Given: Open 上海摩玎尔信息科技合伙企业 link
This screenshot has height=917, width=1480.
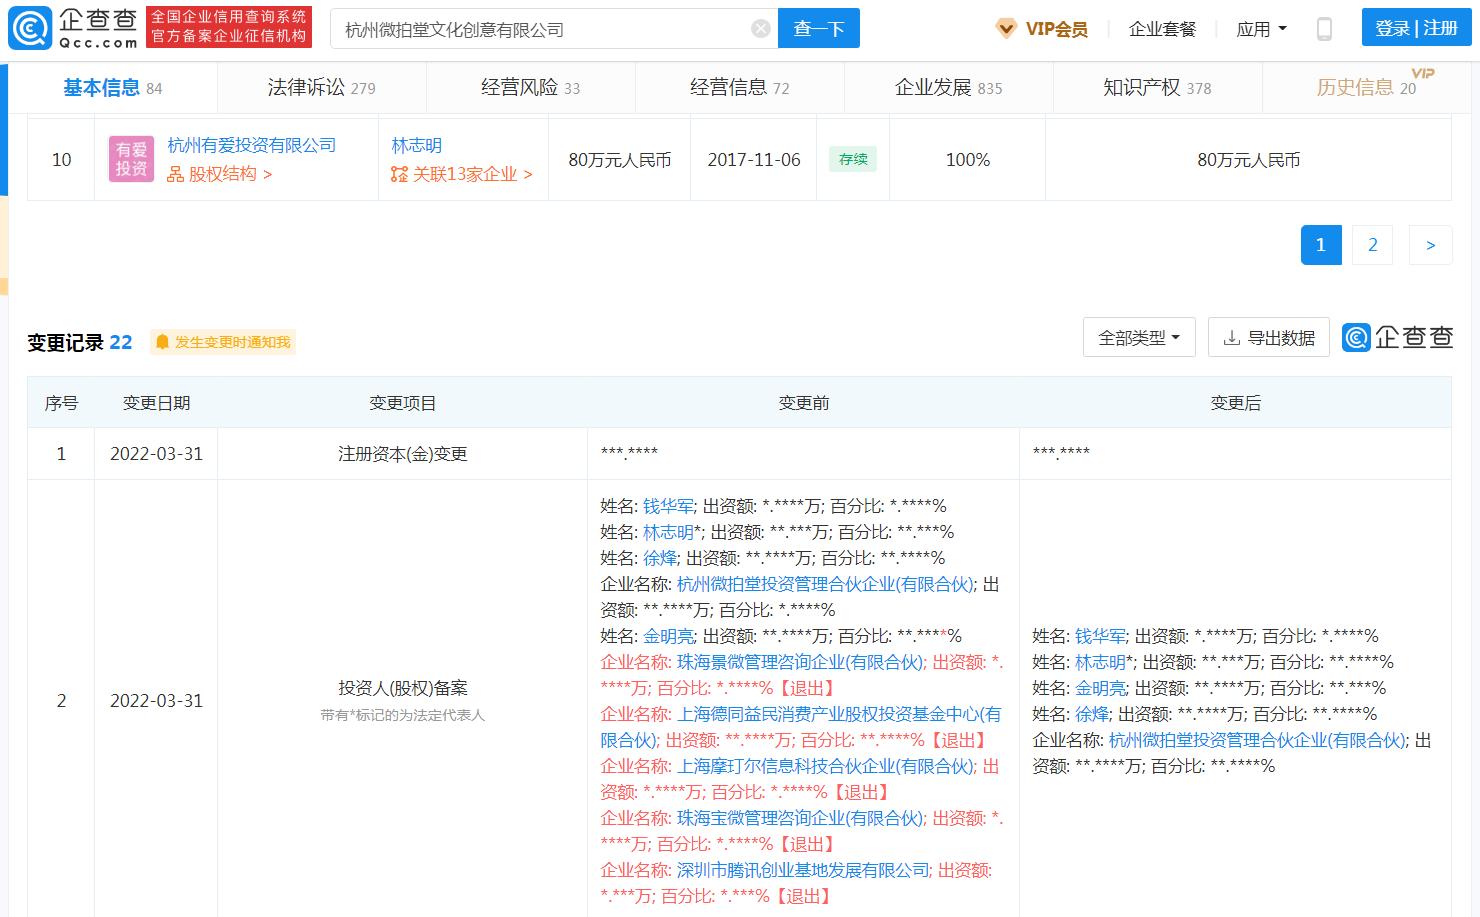Looking at the screenshot, I should 825,766.
